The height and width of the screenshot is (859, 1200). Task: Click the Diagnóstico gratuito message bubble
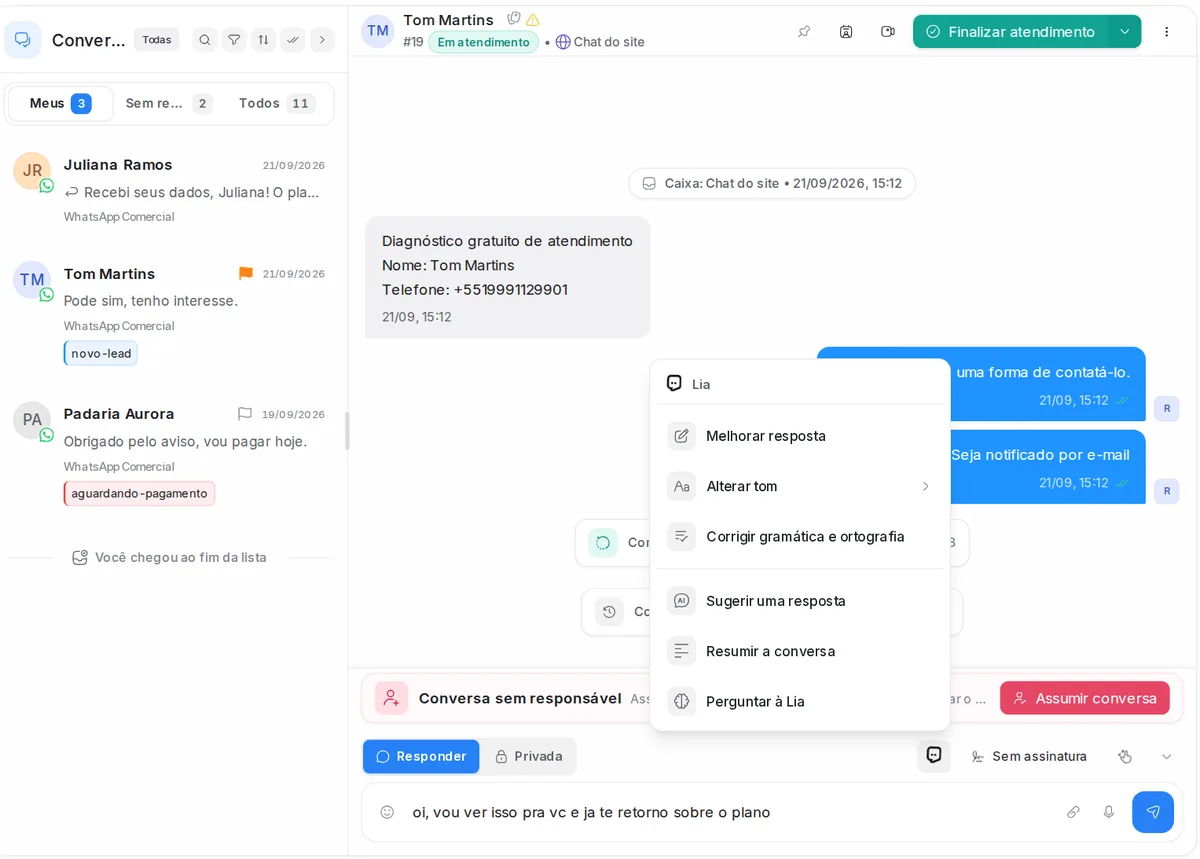coord(507,277)
